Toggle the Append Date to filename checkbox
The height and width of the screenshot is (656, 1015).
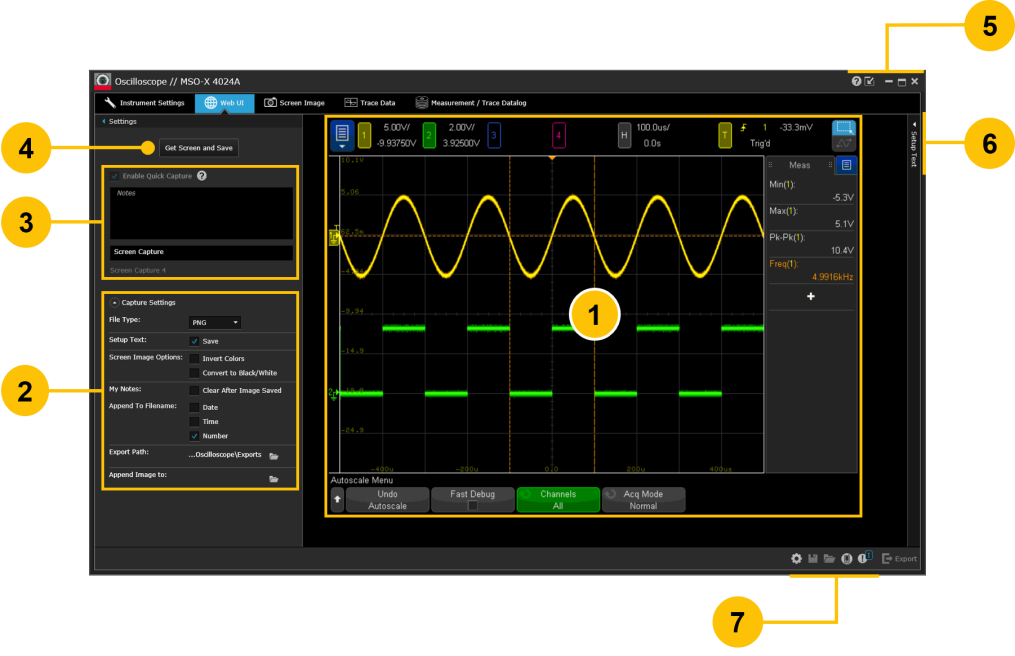click(194, 407)
